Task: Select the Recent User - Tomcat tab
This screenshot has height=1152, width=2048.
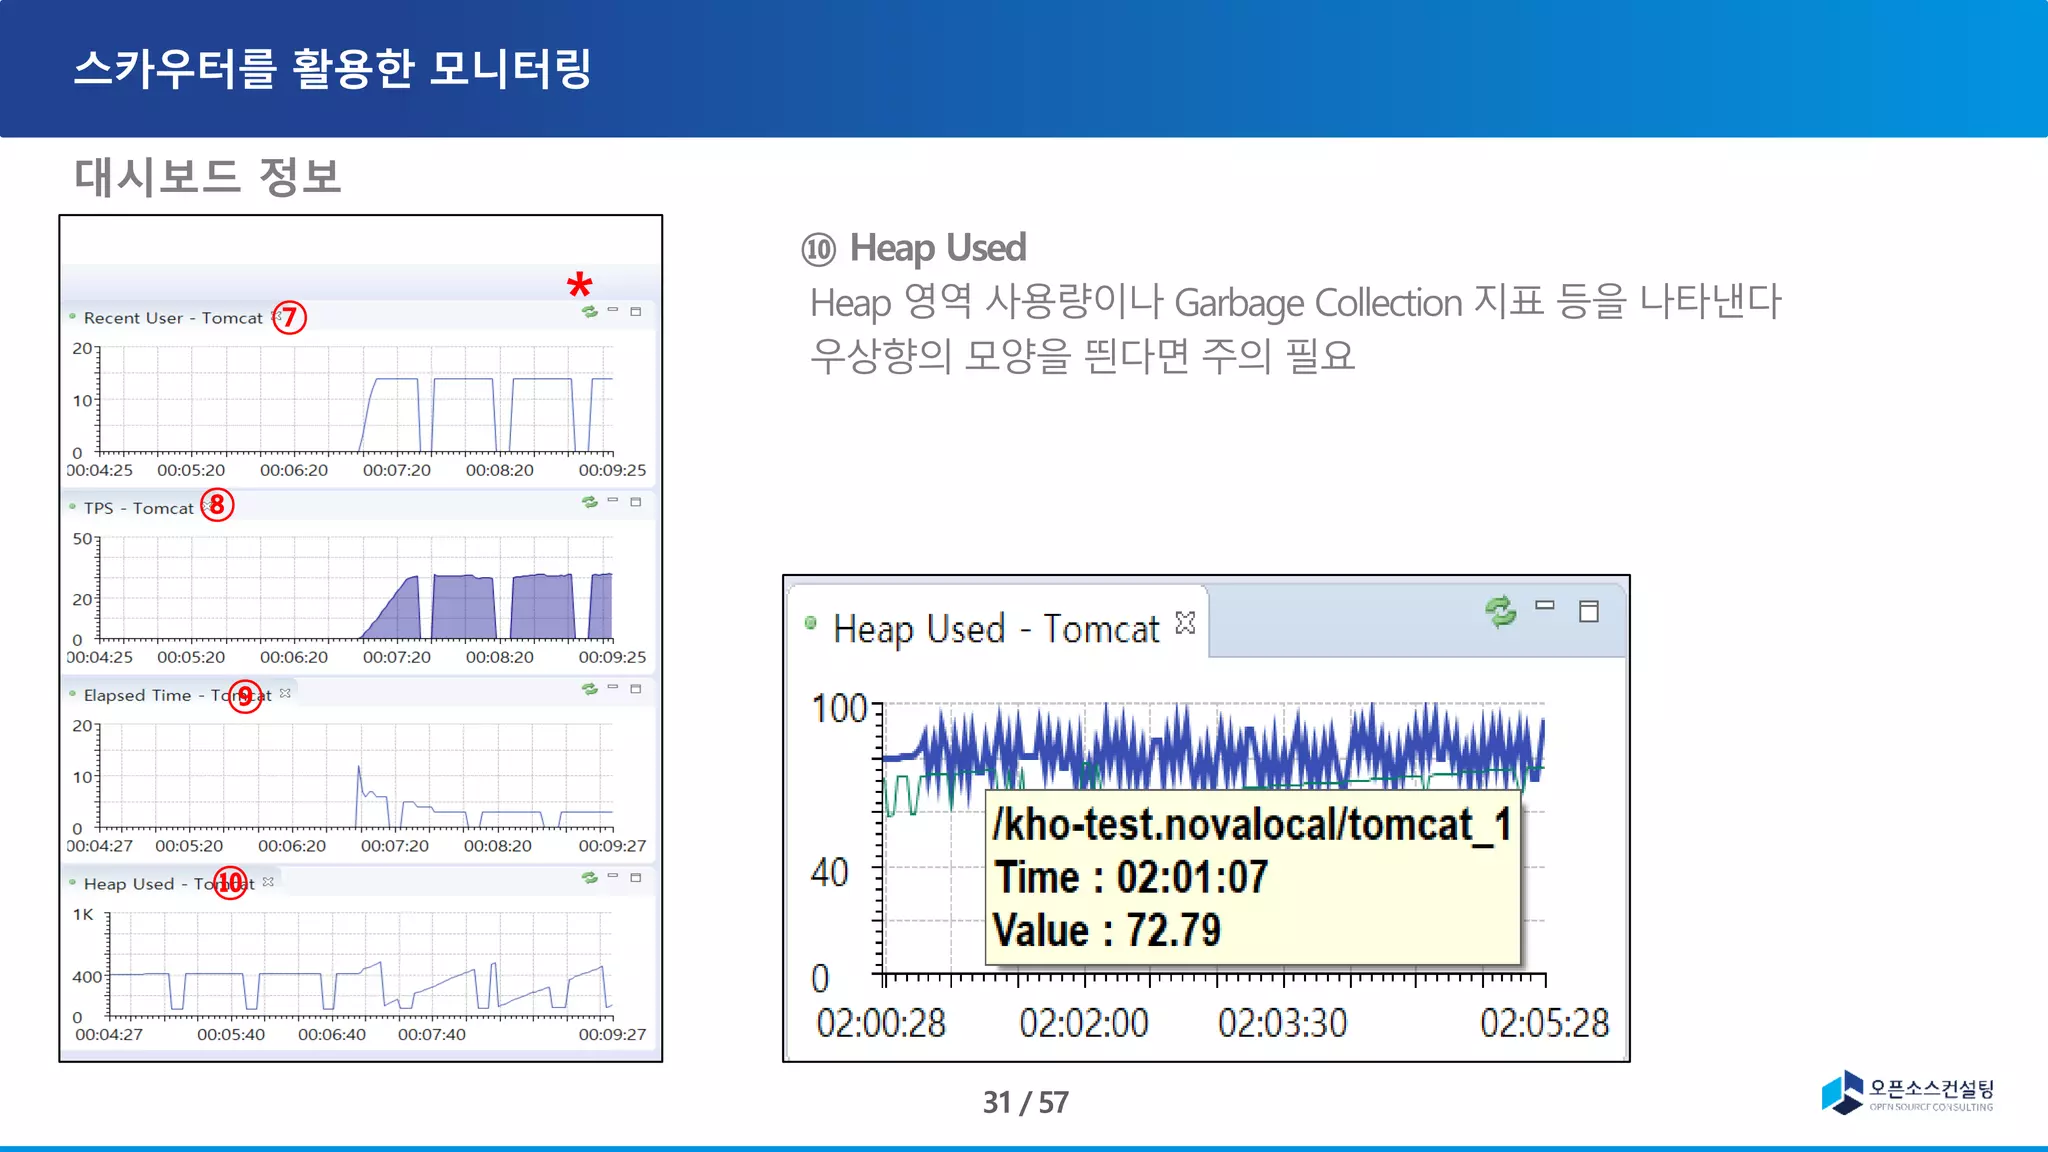Action: (x=172, y=318)
